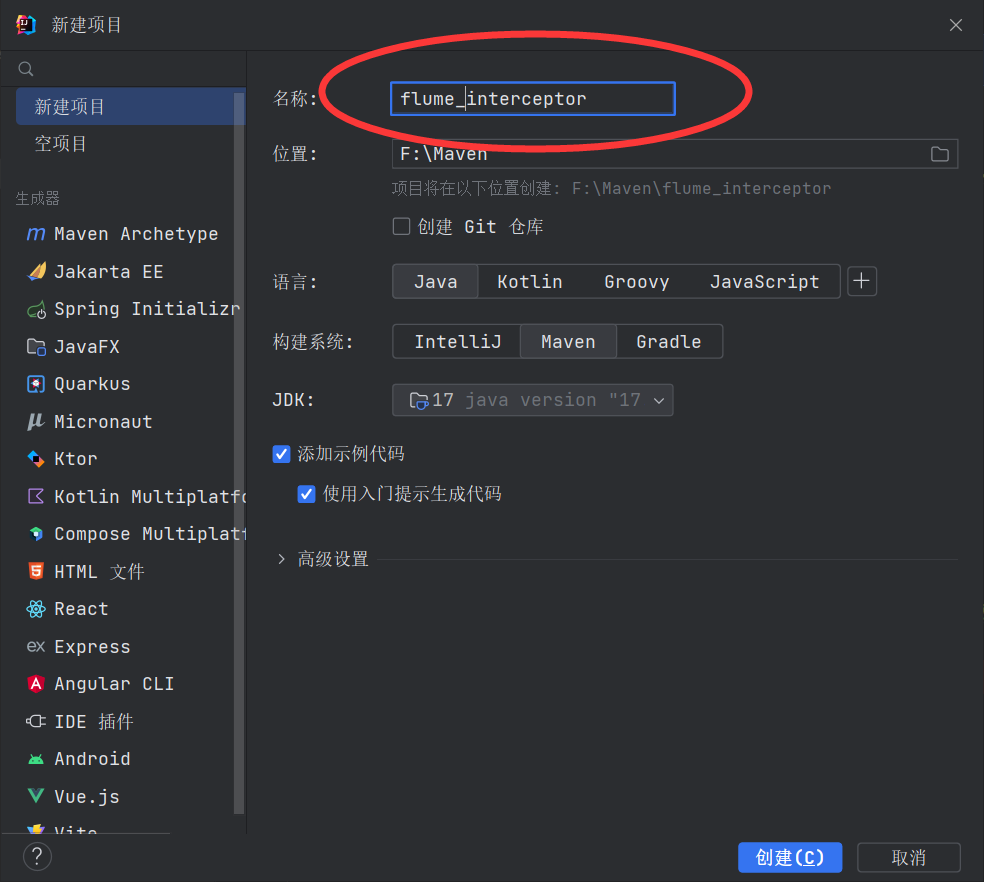
Task: Click the Spring Initializr leaf icon
Action: (x=36, y=309)
